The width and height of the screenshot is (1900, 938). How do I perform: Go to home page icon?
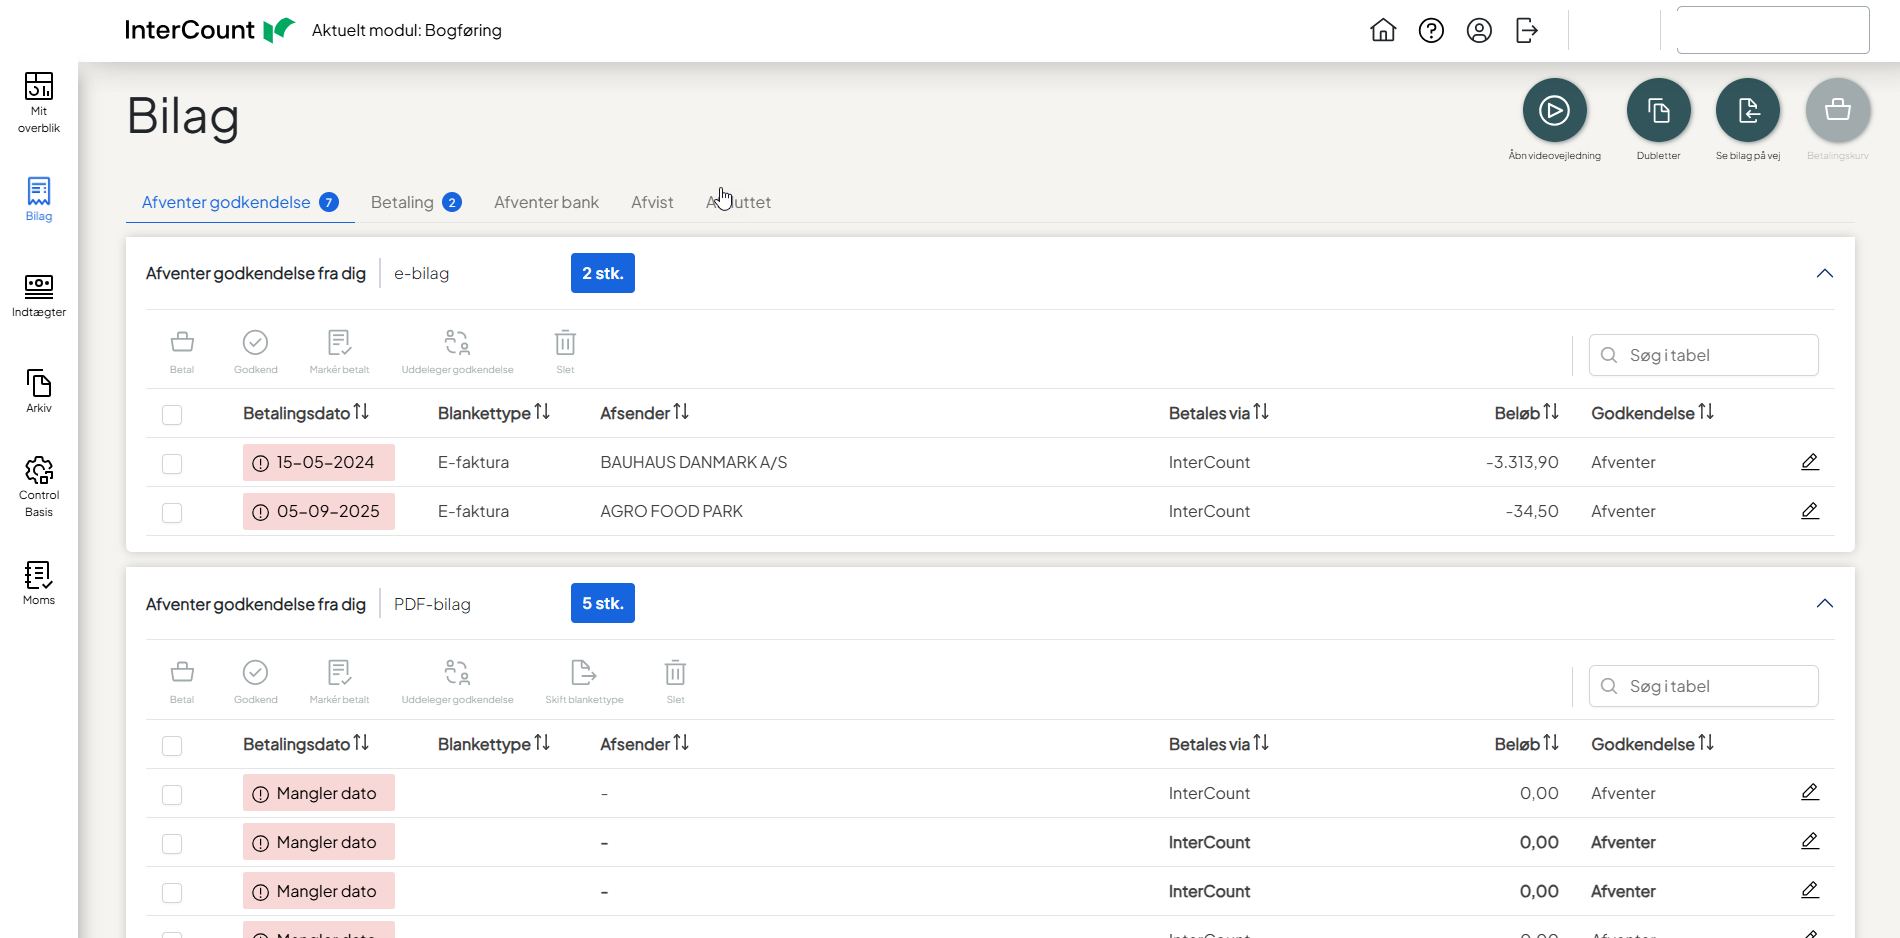pyautogui.click(x=1383, y=31)
